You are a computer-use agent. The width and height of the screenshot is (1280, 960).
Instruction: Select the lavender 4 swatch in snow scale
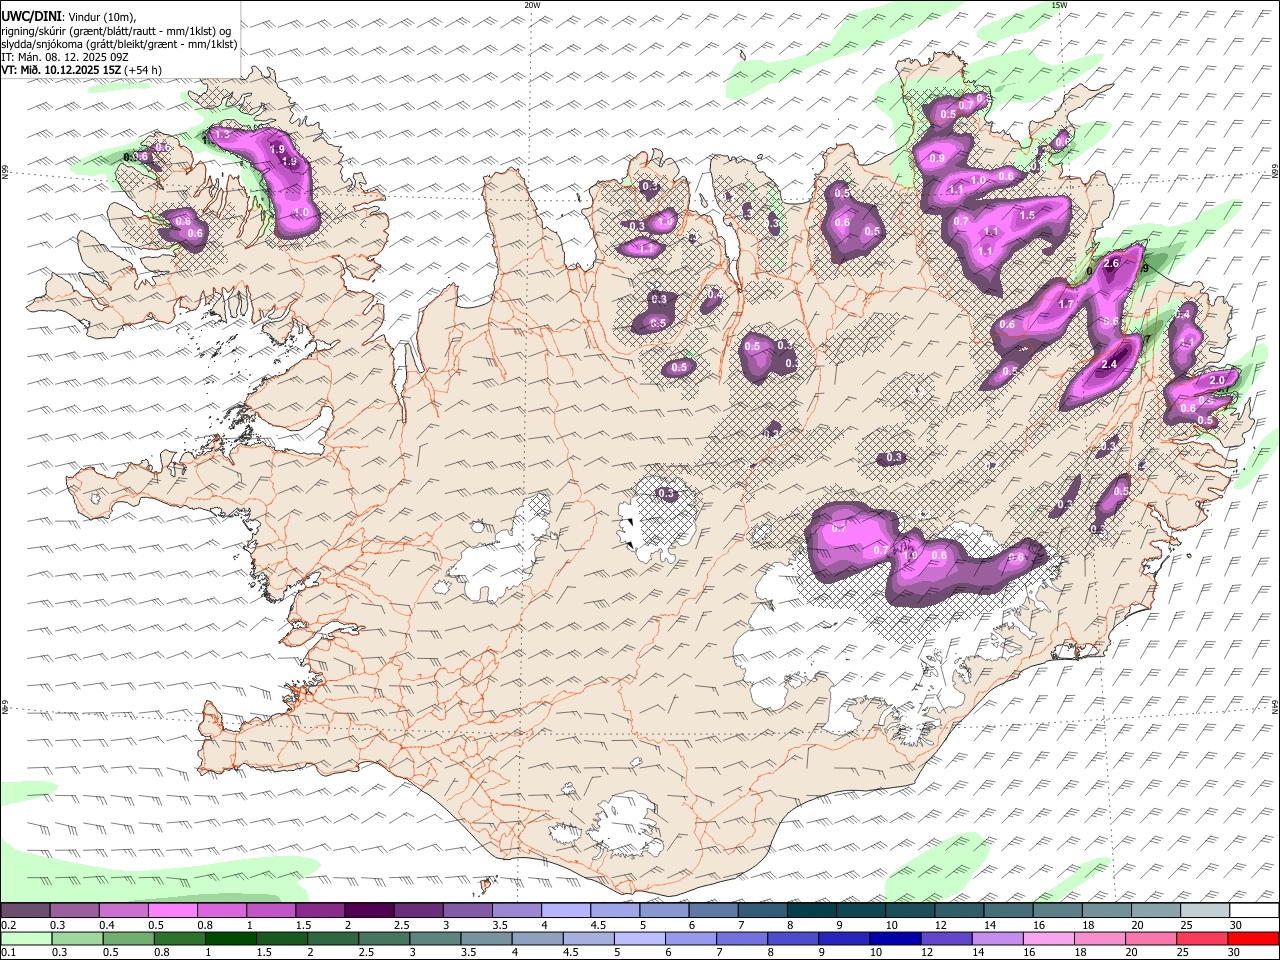(x=564, y=911)
